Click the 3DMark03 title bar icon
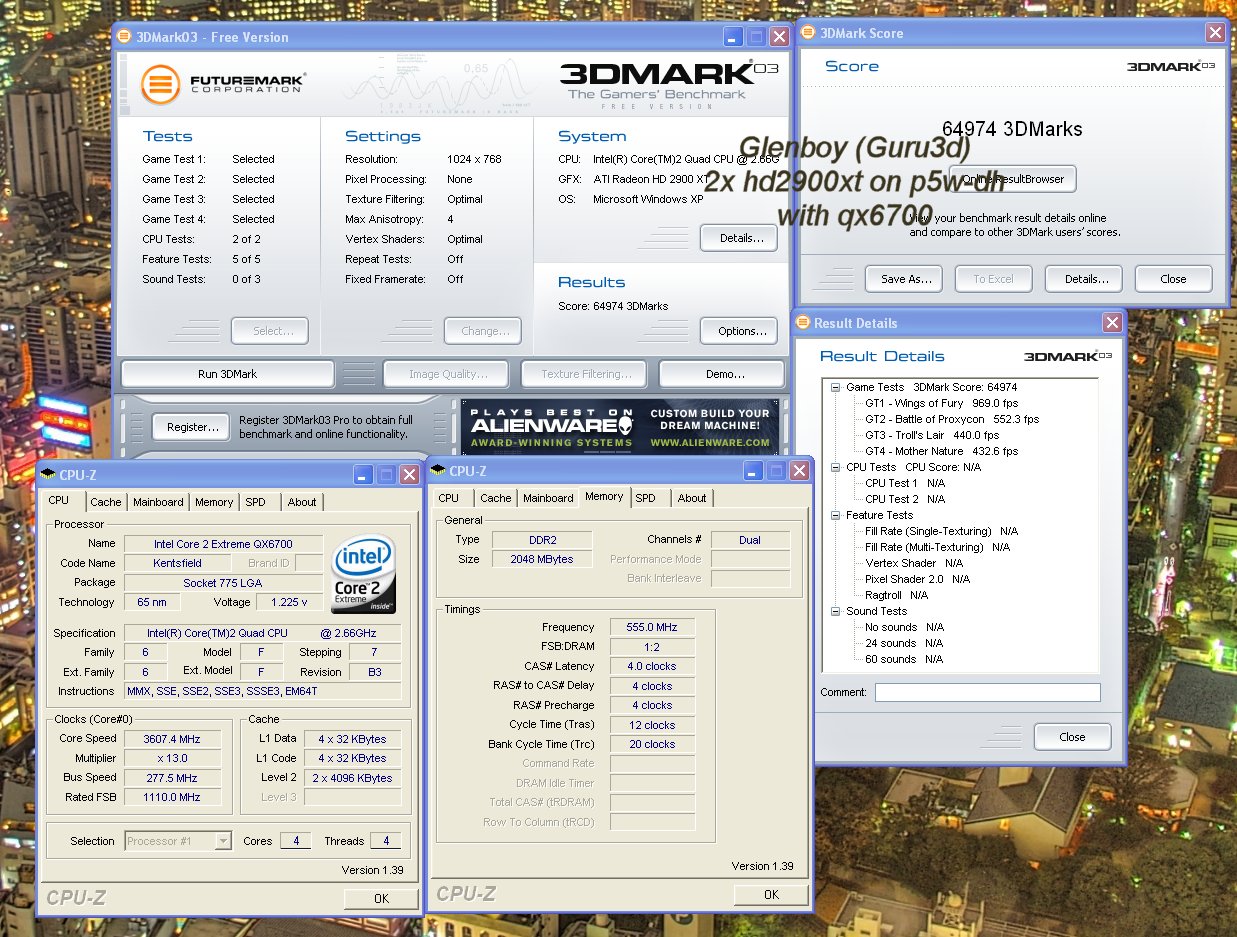Viewport: 1237px width, 937px height. point(124,37)
